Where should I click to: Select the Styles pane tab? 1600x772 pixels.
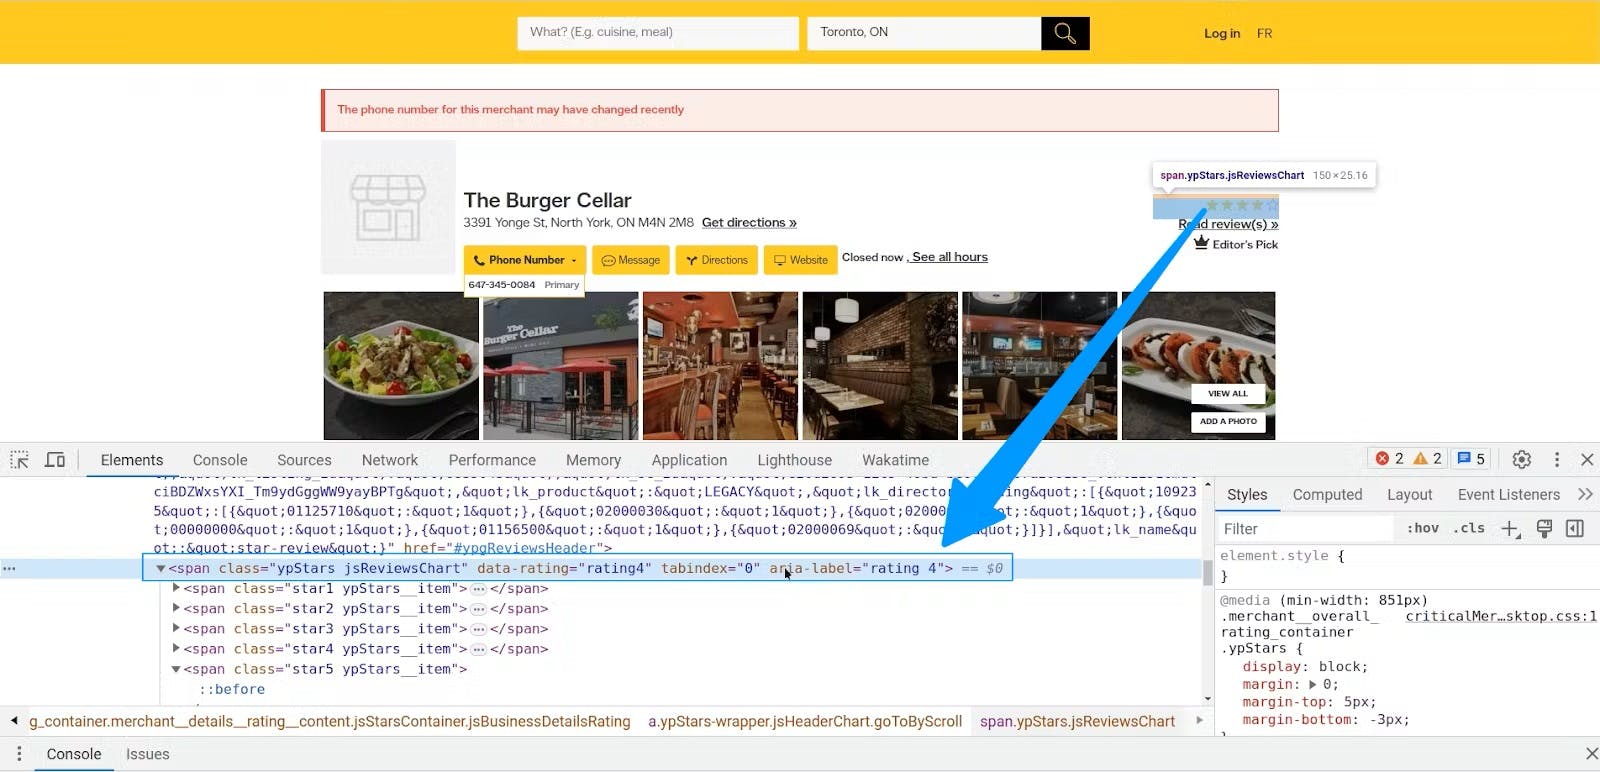click(1247, 494)
